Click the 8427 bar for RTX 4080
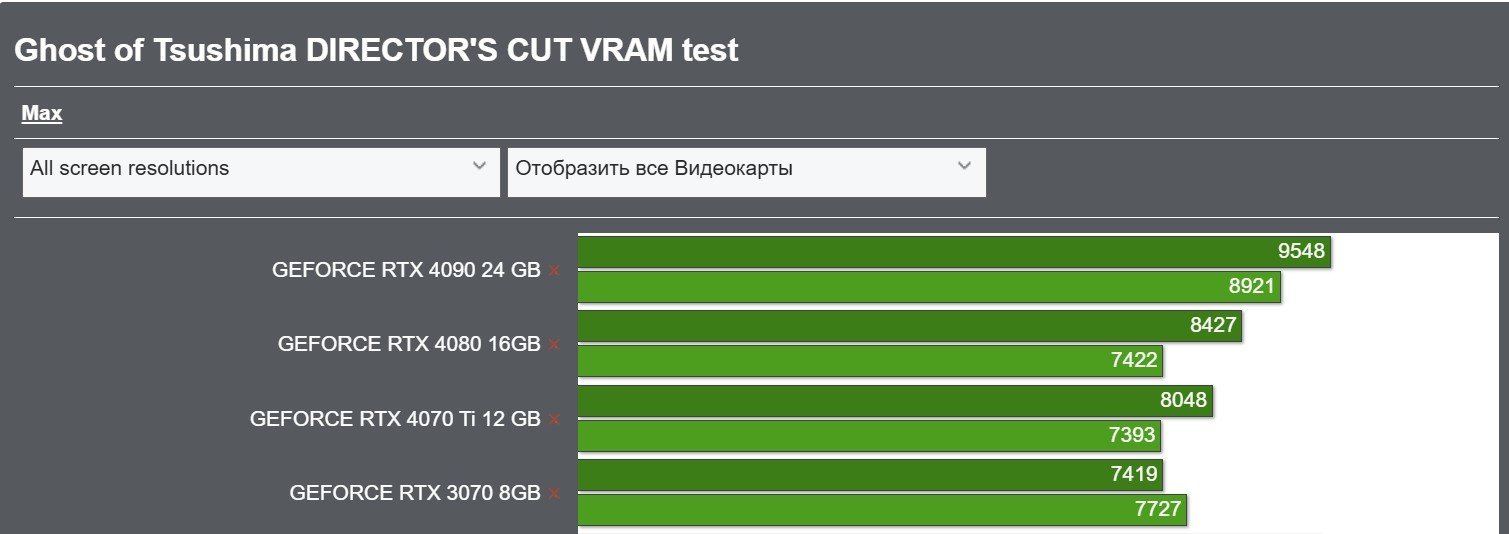The width and height of the screenshot is (1509, 534). point(910,325)
